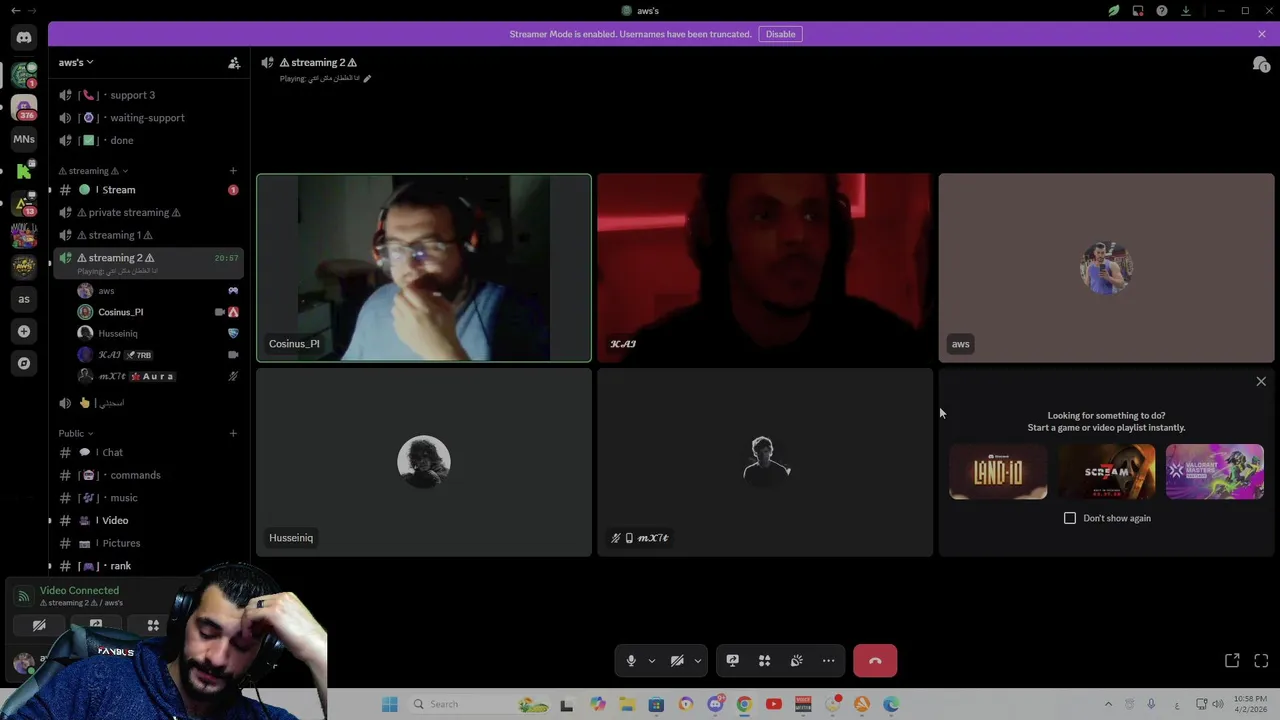Open YouTube from the taskbar
Screen dimensions: 1280x720
click(x=773, y=704)
